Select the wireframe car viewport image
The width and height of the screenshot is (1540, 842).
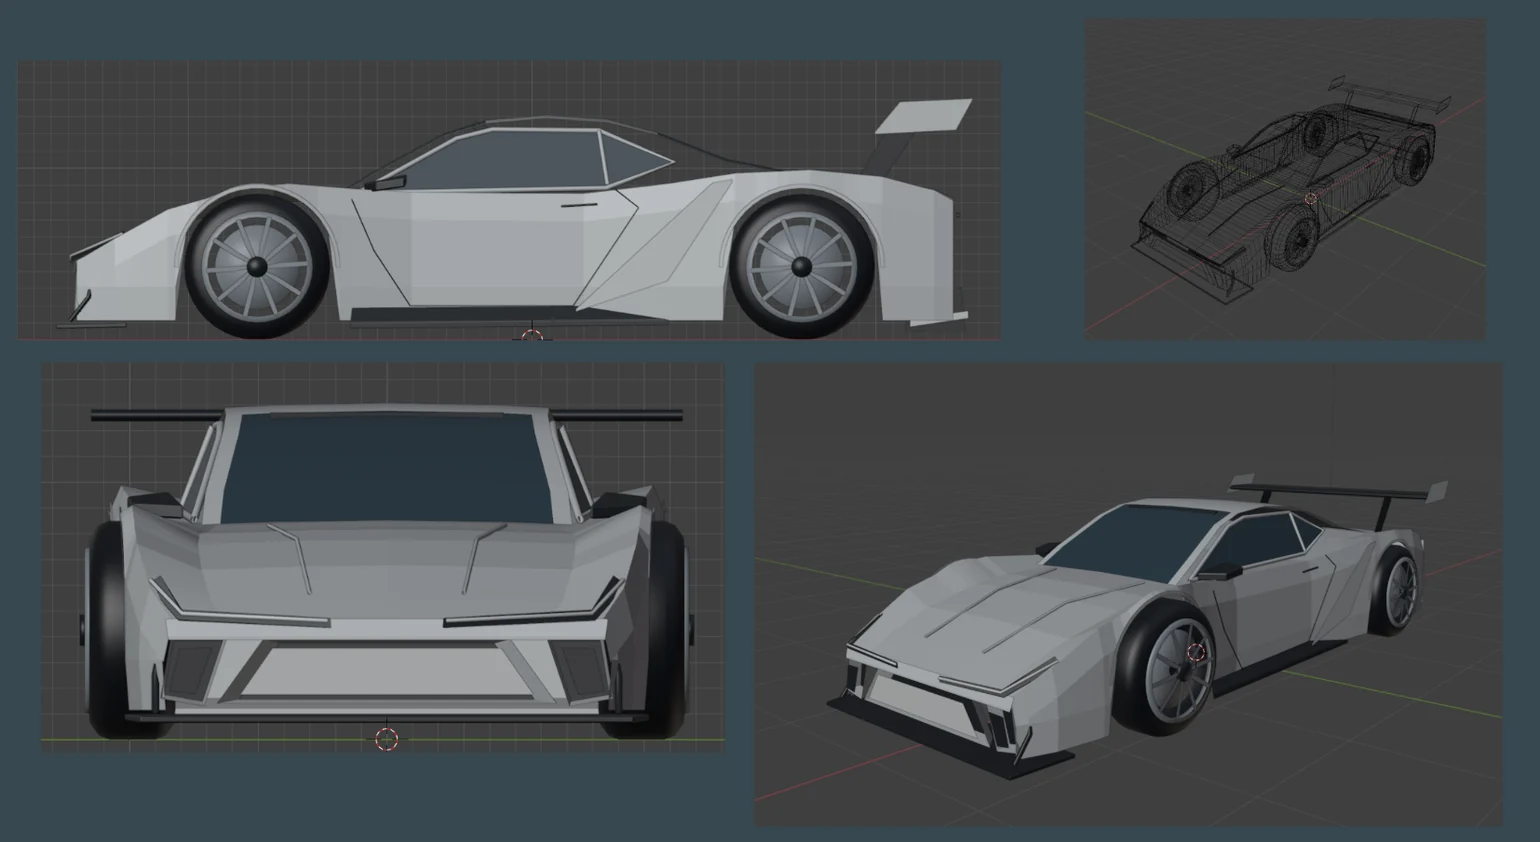pos(1285,179)
